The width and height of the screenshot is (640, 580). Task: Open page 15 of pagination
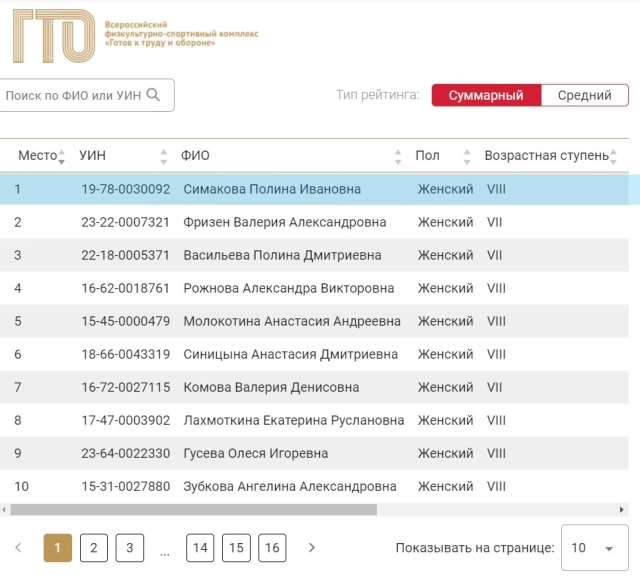[x=236, y=548]
